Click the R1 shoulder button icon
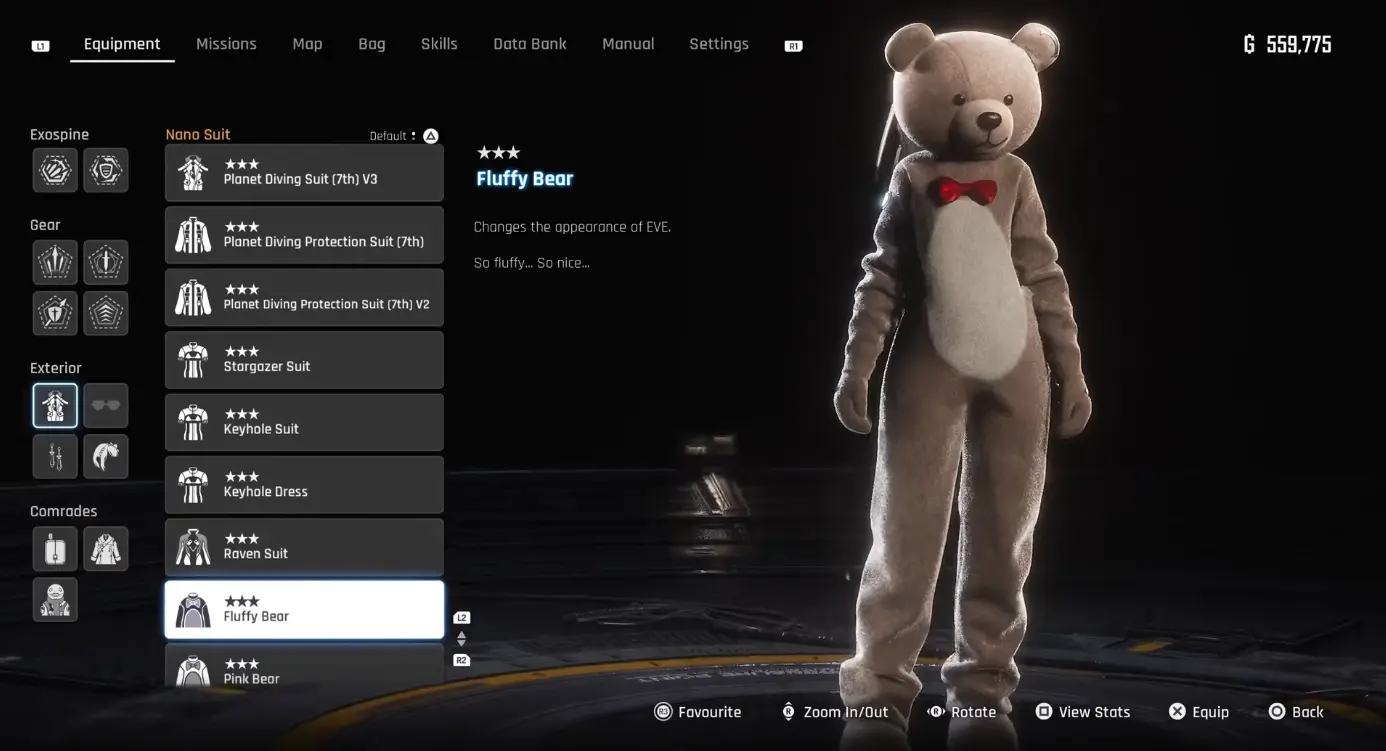 [x=793, y=46]
